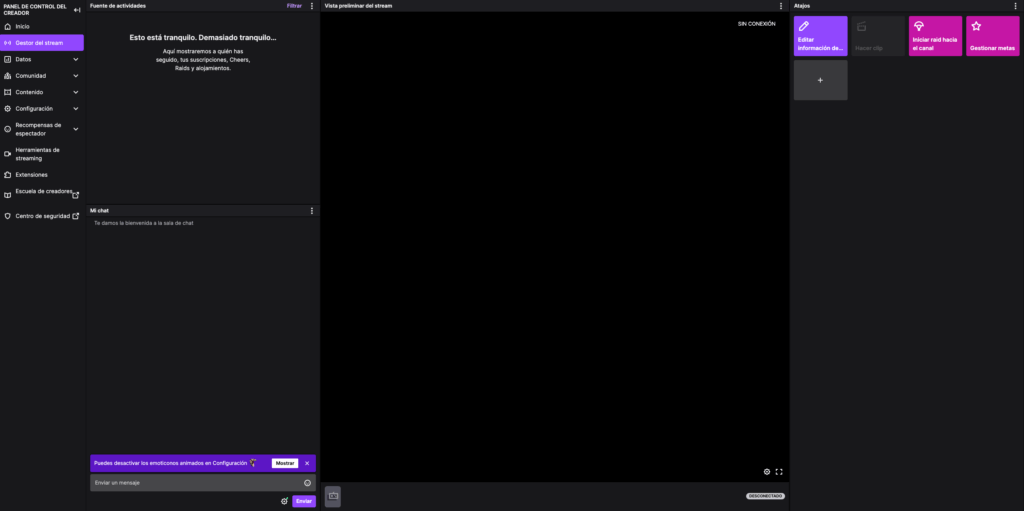This screenshot has width=1024, height=511.
Task: Open stream preview settings gear
Action: pos(767,472)
